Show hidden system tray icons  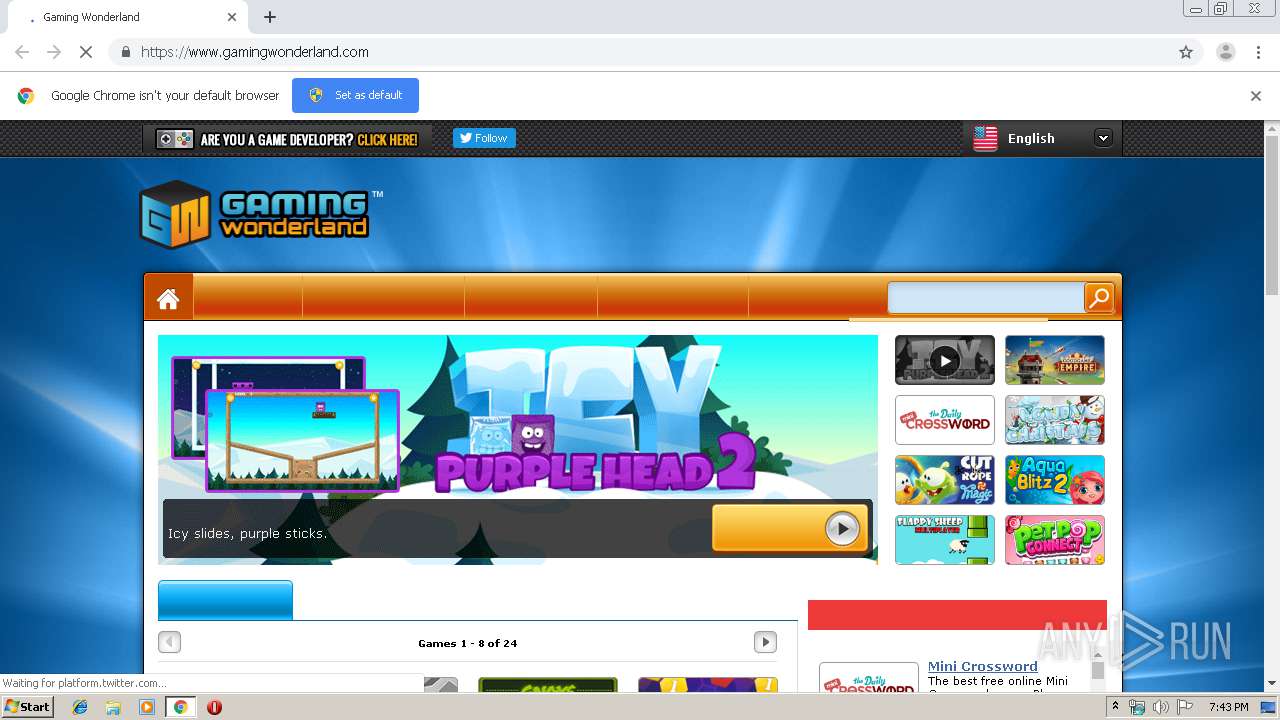pyautogui.click(x=1116, y=707)
